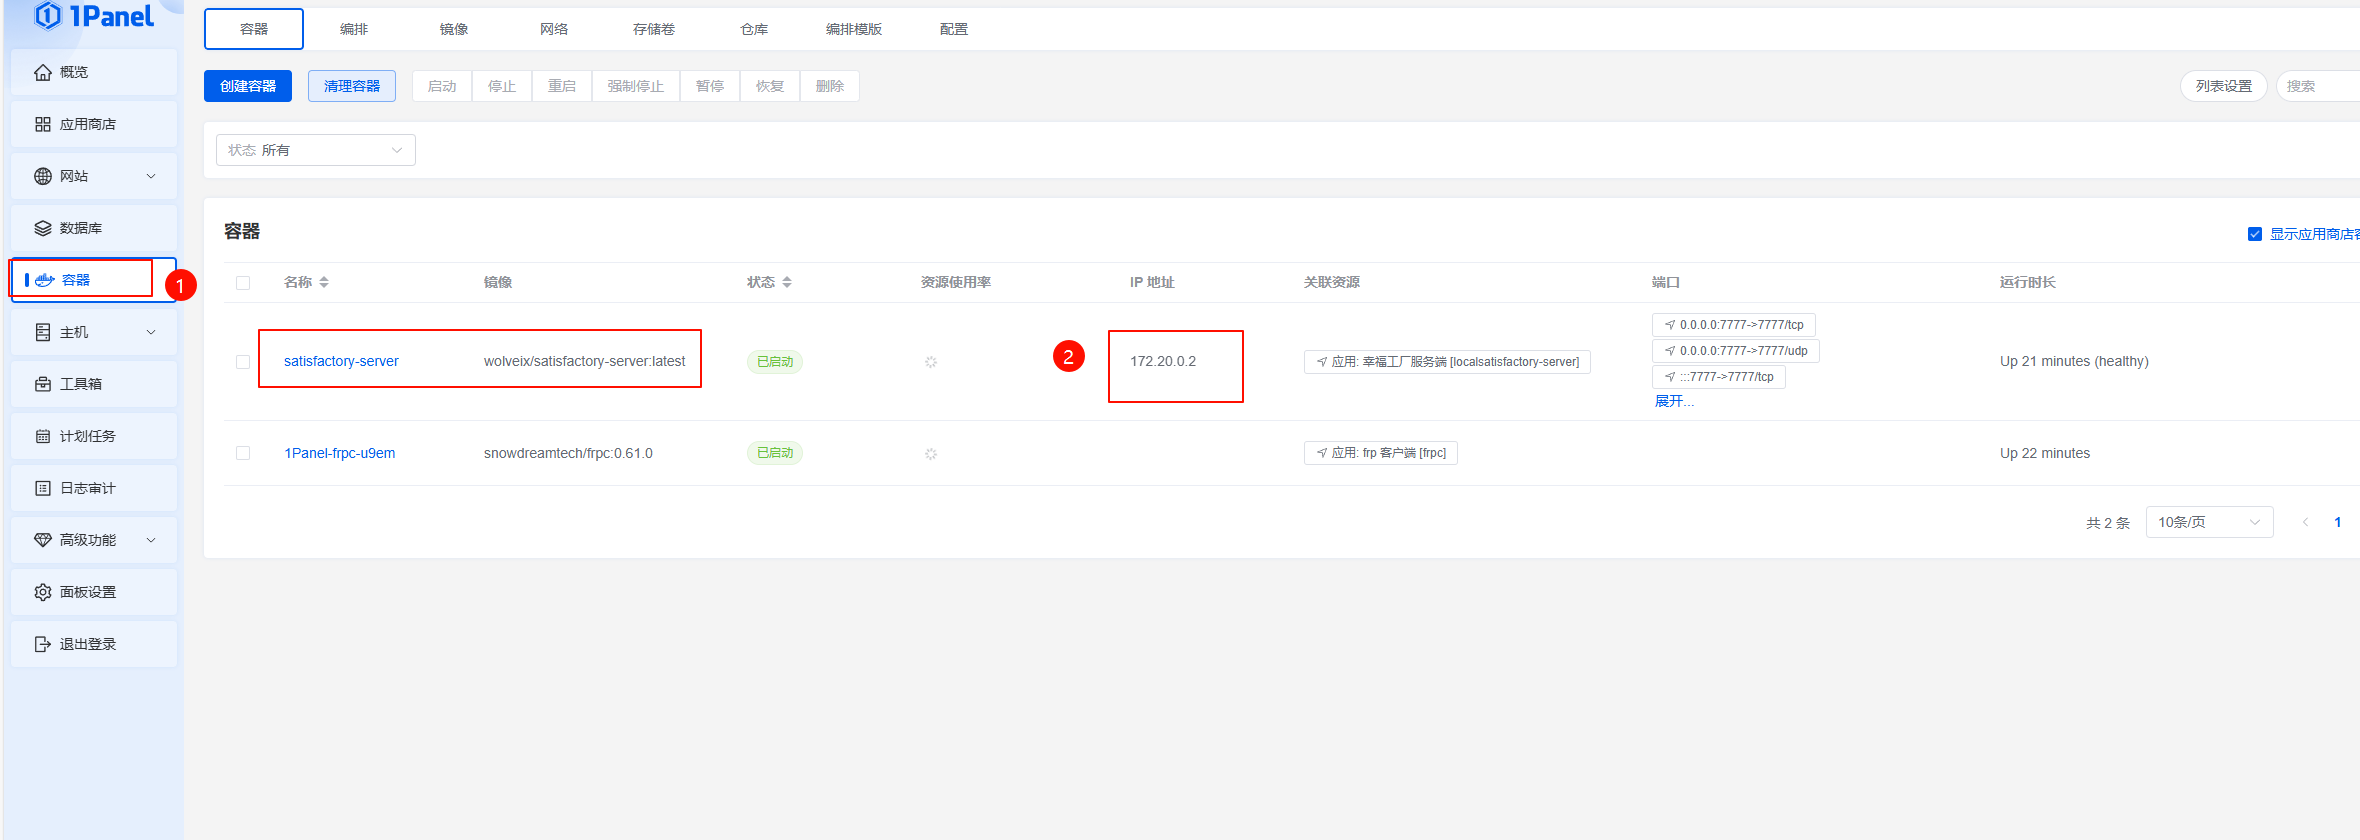The height and width of the screenshot is (840, 2360).
Task: Load resource usage for satisfactory-server
Action: point(931,362)
